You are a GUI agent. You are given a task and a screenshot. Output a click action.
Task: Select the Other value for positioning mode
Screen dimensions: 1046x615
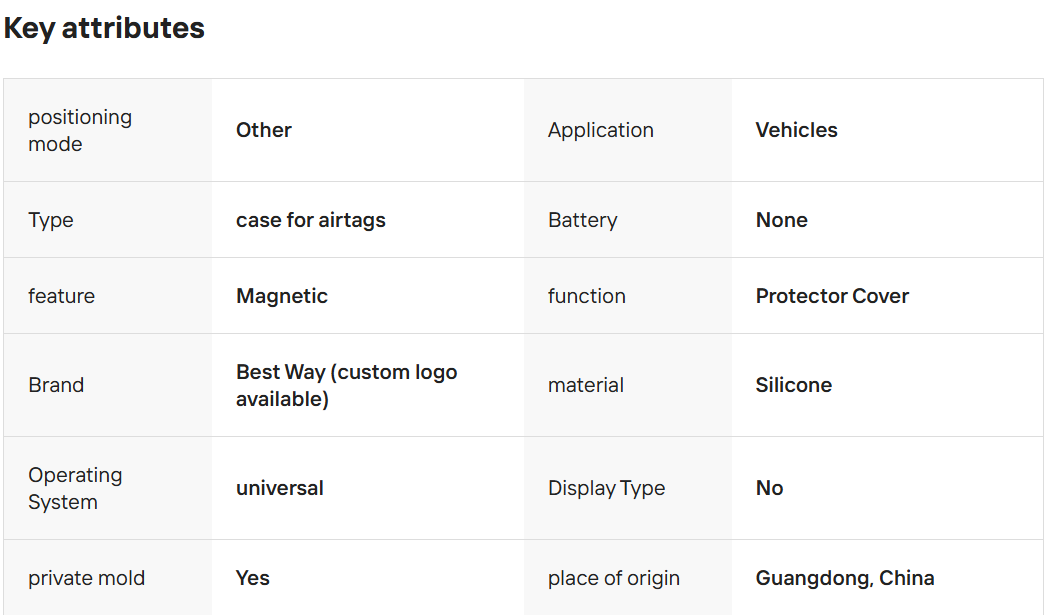click(264, 130)
